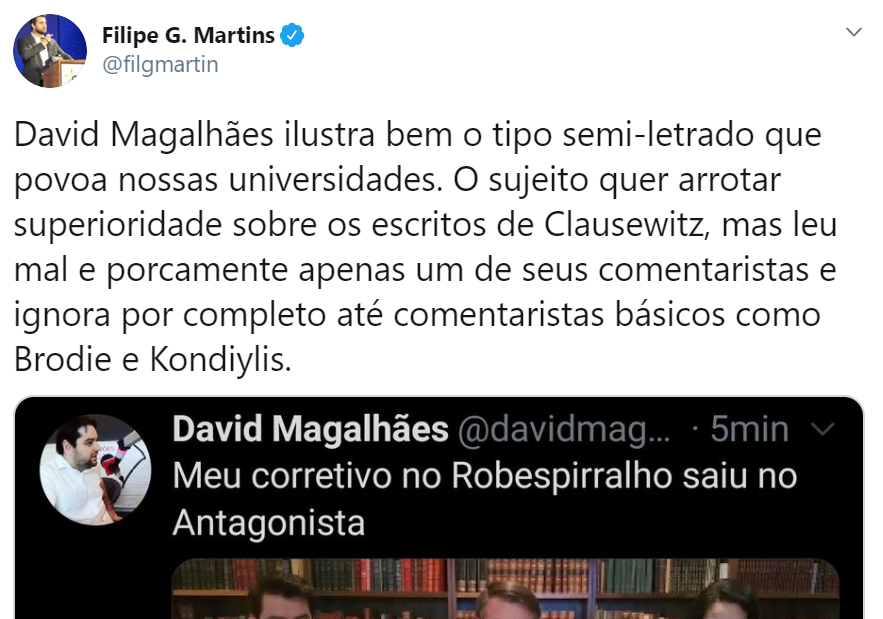Click the quoted tweet text about Robespirralho
This screenshot has width=883, height=619.
pos(484,500)
